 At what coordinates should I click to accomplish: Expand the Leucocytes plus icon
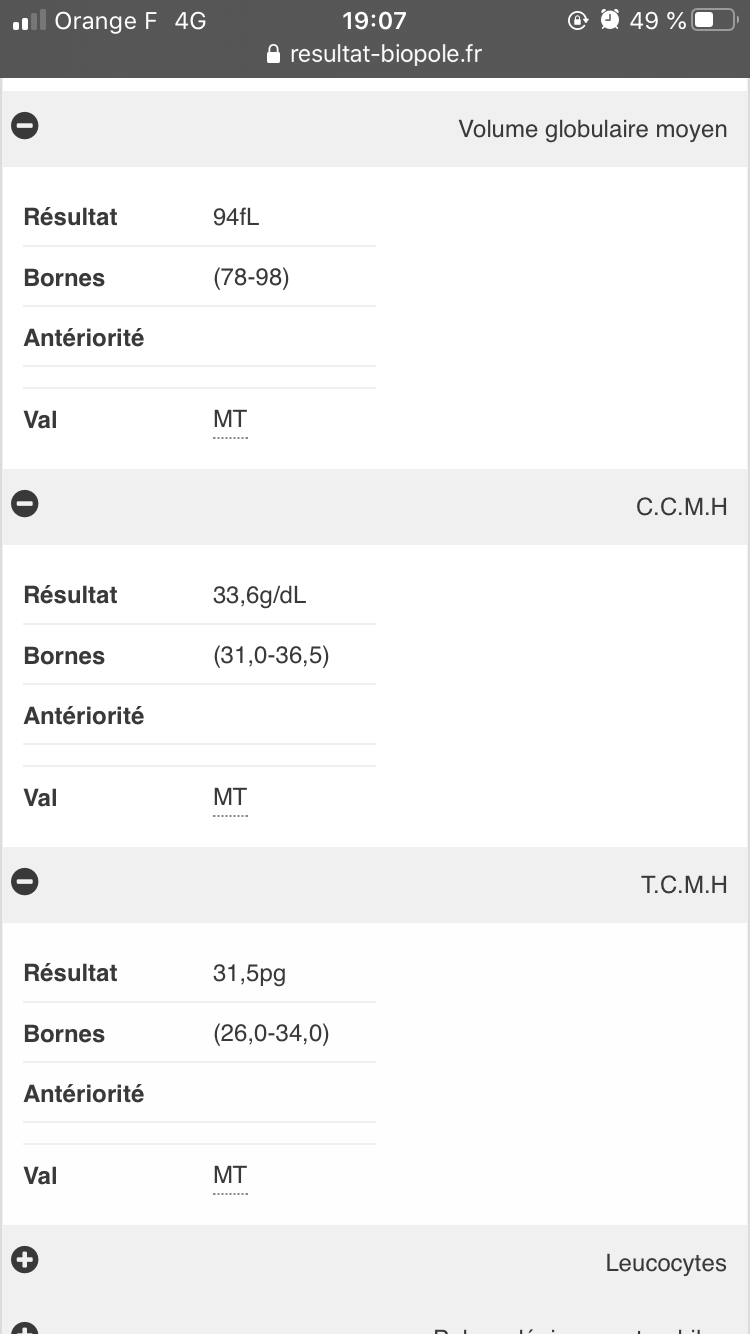(25, 1260)
